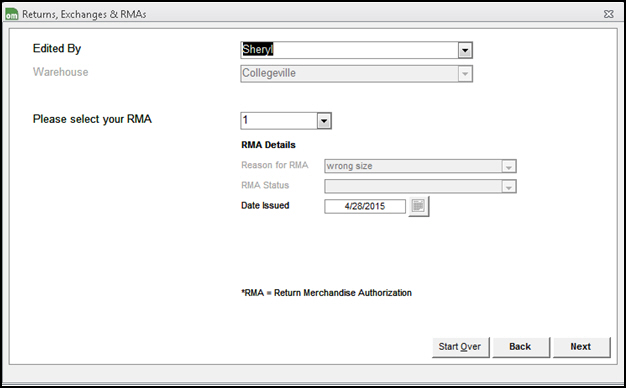
Task: Click the 'RMA Status' label
Action: (265, 185)
